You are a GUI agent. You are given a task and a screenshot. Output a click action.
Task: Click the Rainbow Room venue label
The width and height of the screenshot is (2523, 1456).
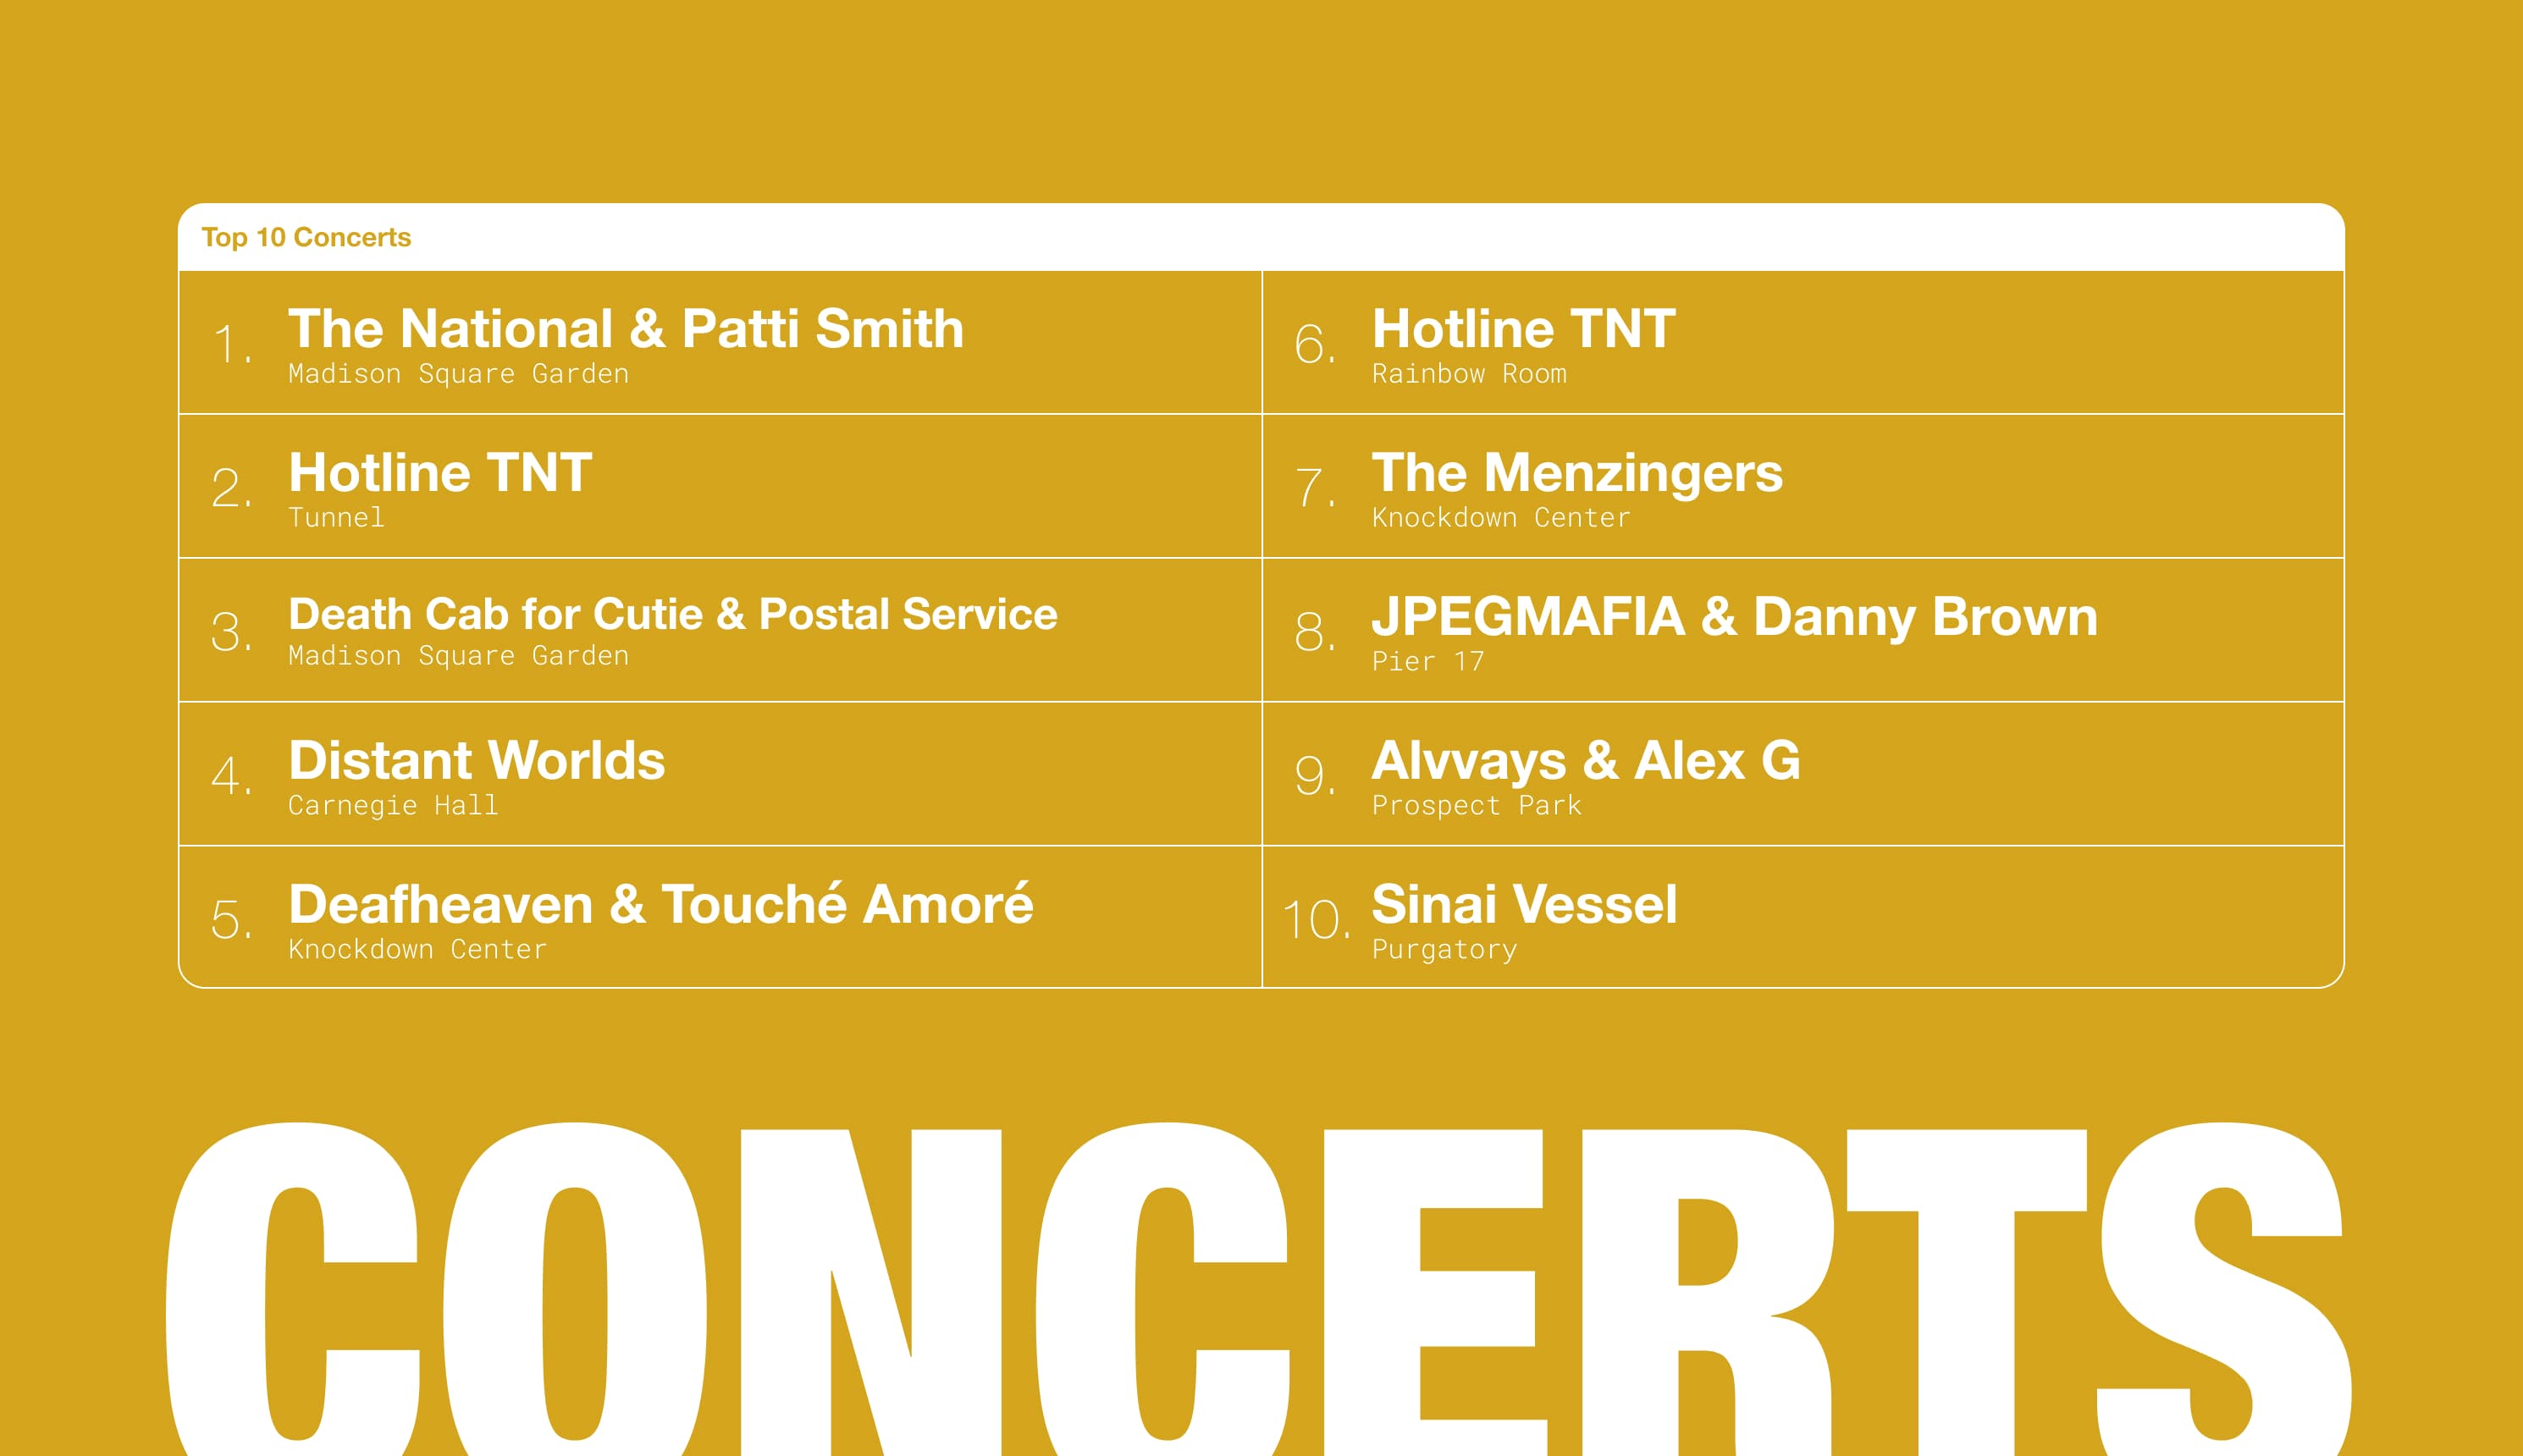click(1469, 374)
